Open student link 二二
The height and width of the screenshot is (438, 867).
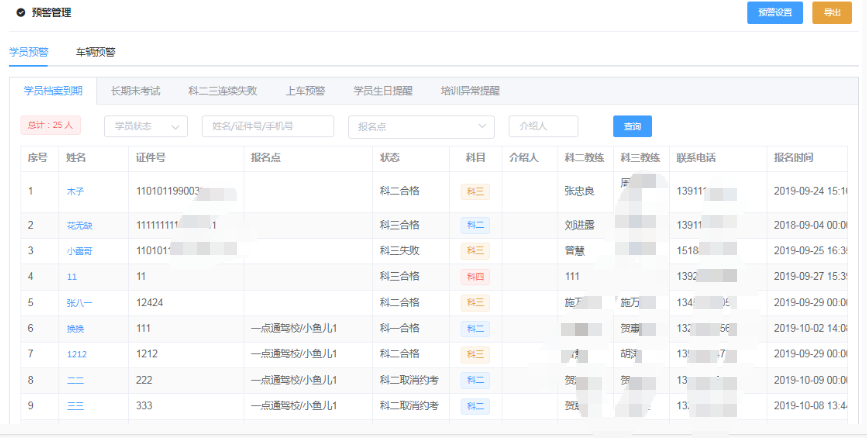pyautogui.click(x=75, y=380)
